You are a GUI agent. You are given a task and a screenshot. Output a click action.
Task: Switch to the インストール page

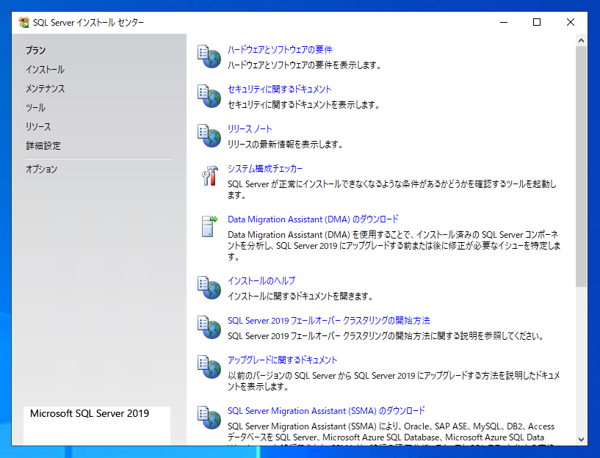45,69
